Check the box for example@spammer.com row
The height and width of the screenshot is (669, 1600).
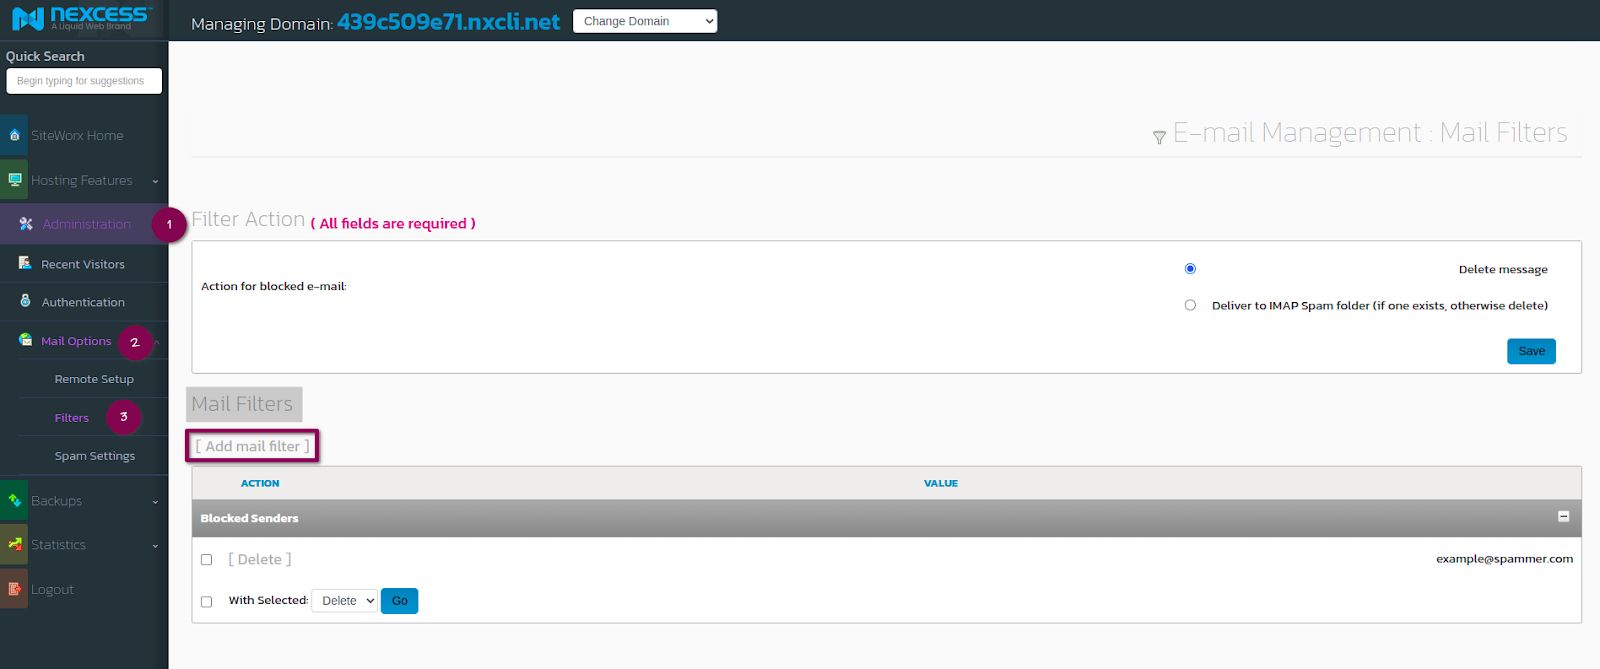click(206, 560)
